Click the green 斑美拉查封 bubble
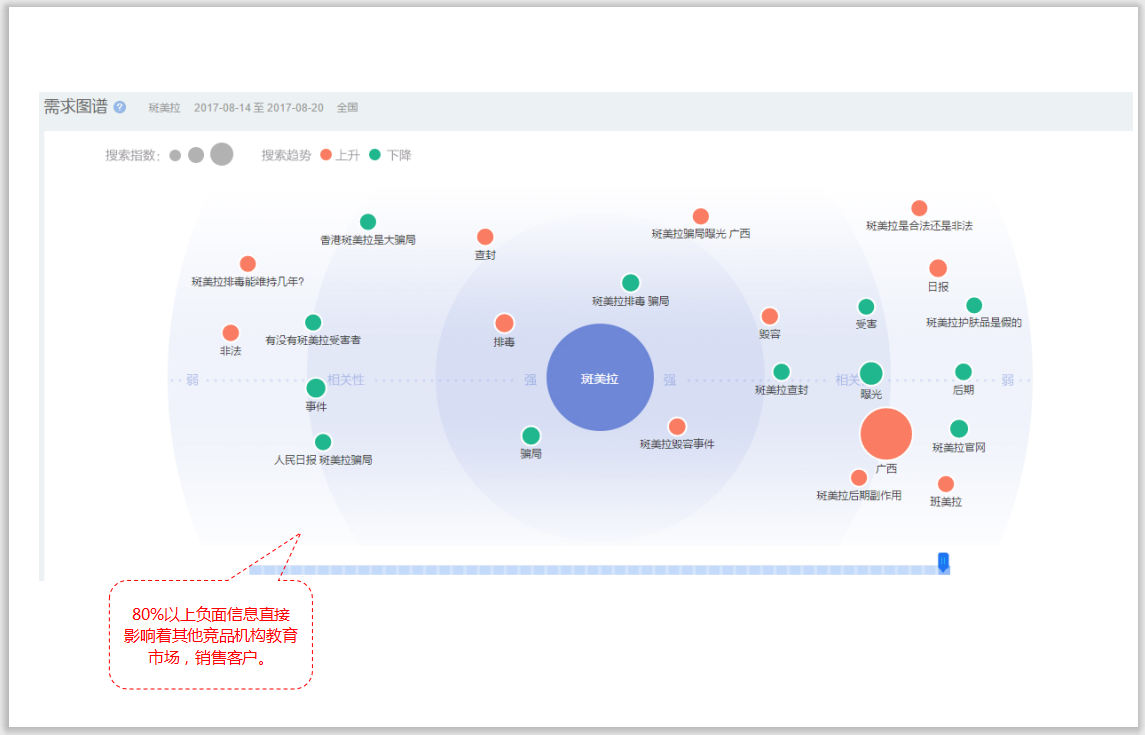Screen dimensions: 1145x735 (x=781, y=372)
